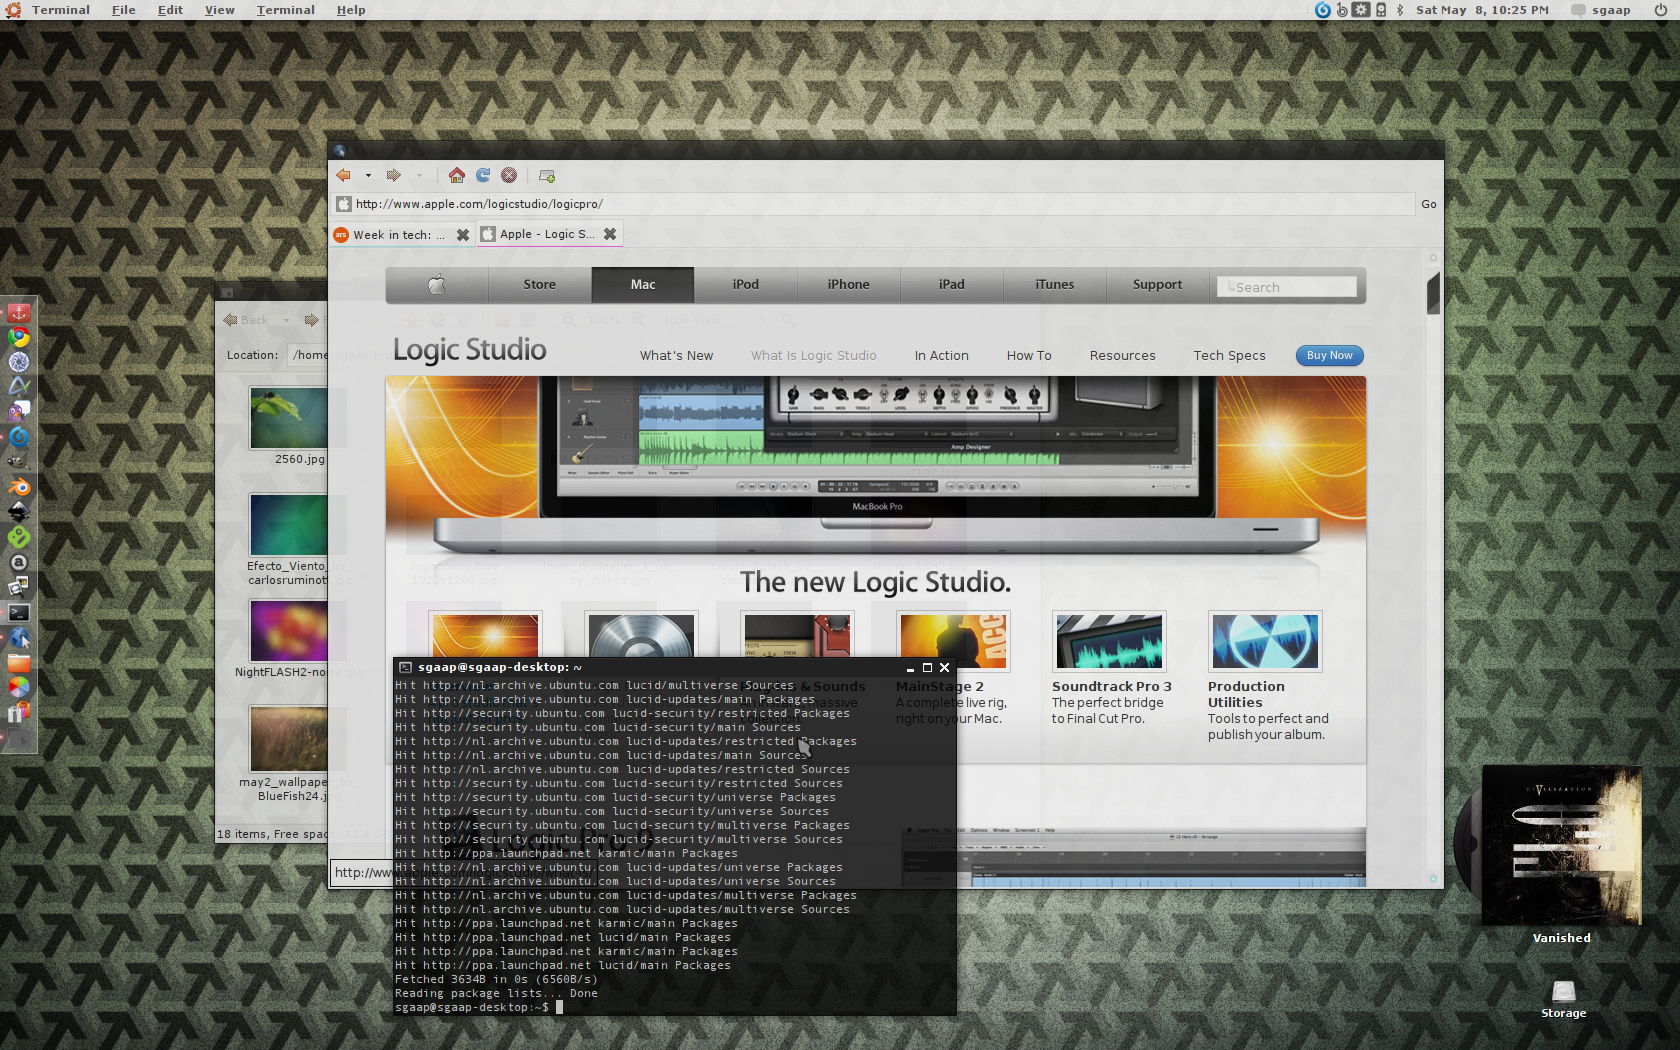The image size is (1680, 1050).
Task: Click the browser Forward arrow
Action: (394, 175)
